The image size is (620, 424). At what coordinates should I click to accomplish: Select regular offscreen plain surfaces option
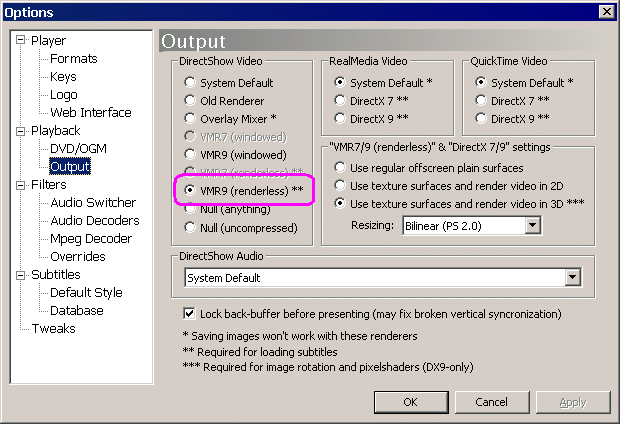(x=340, y=167)
